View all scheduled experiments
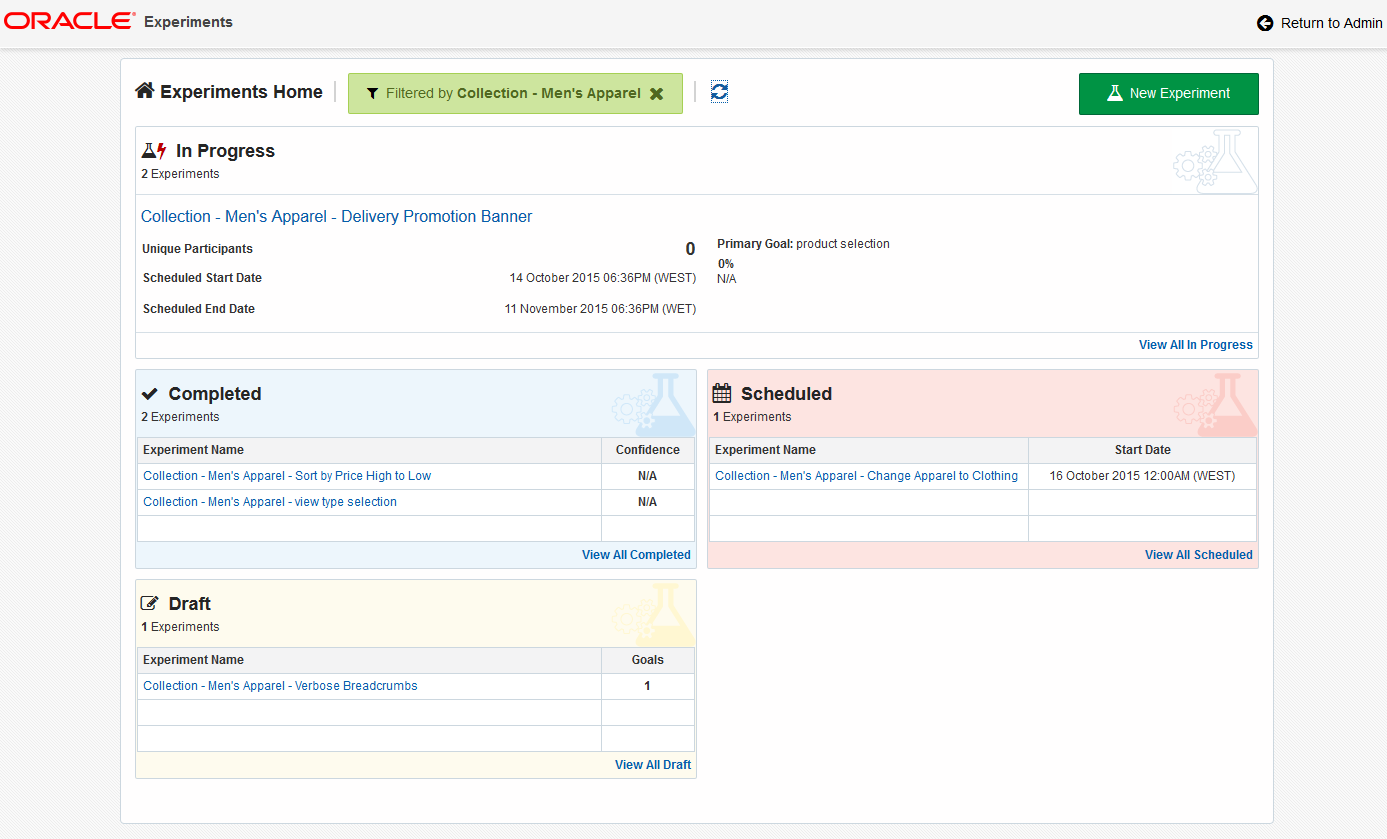1387x839 pixels. click(1198, 555)
